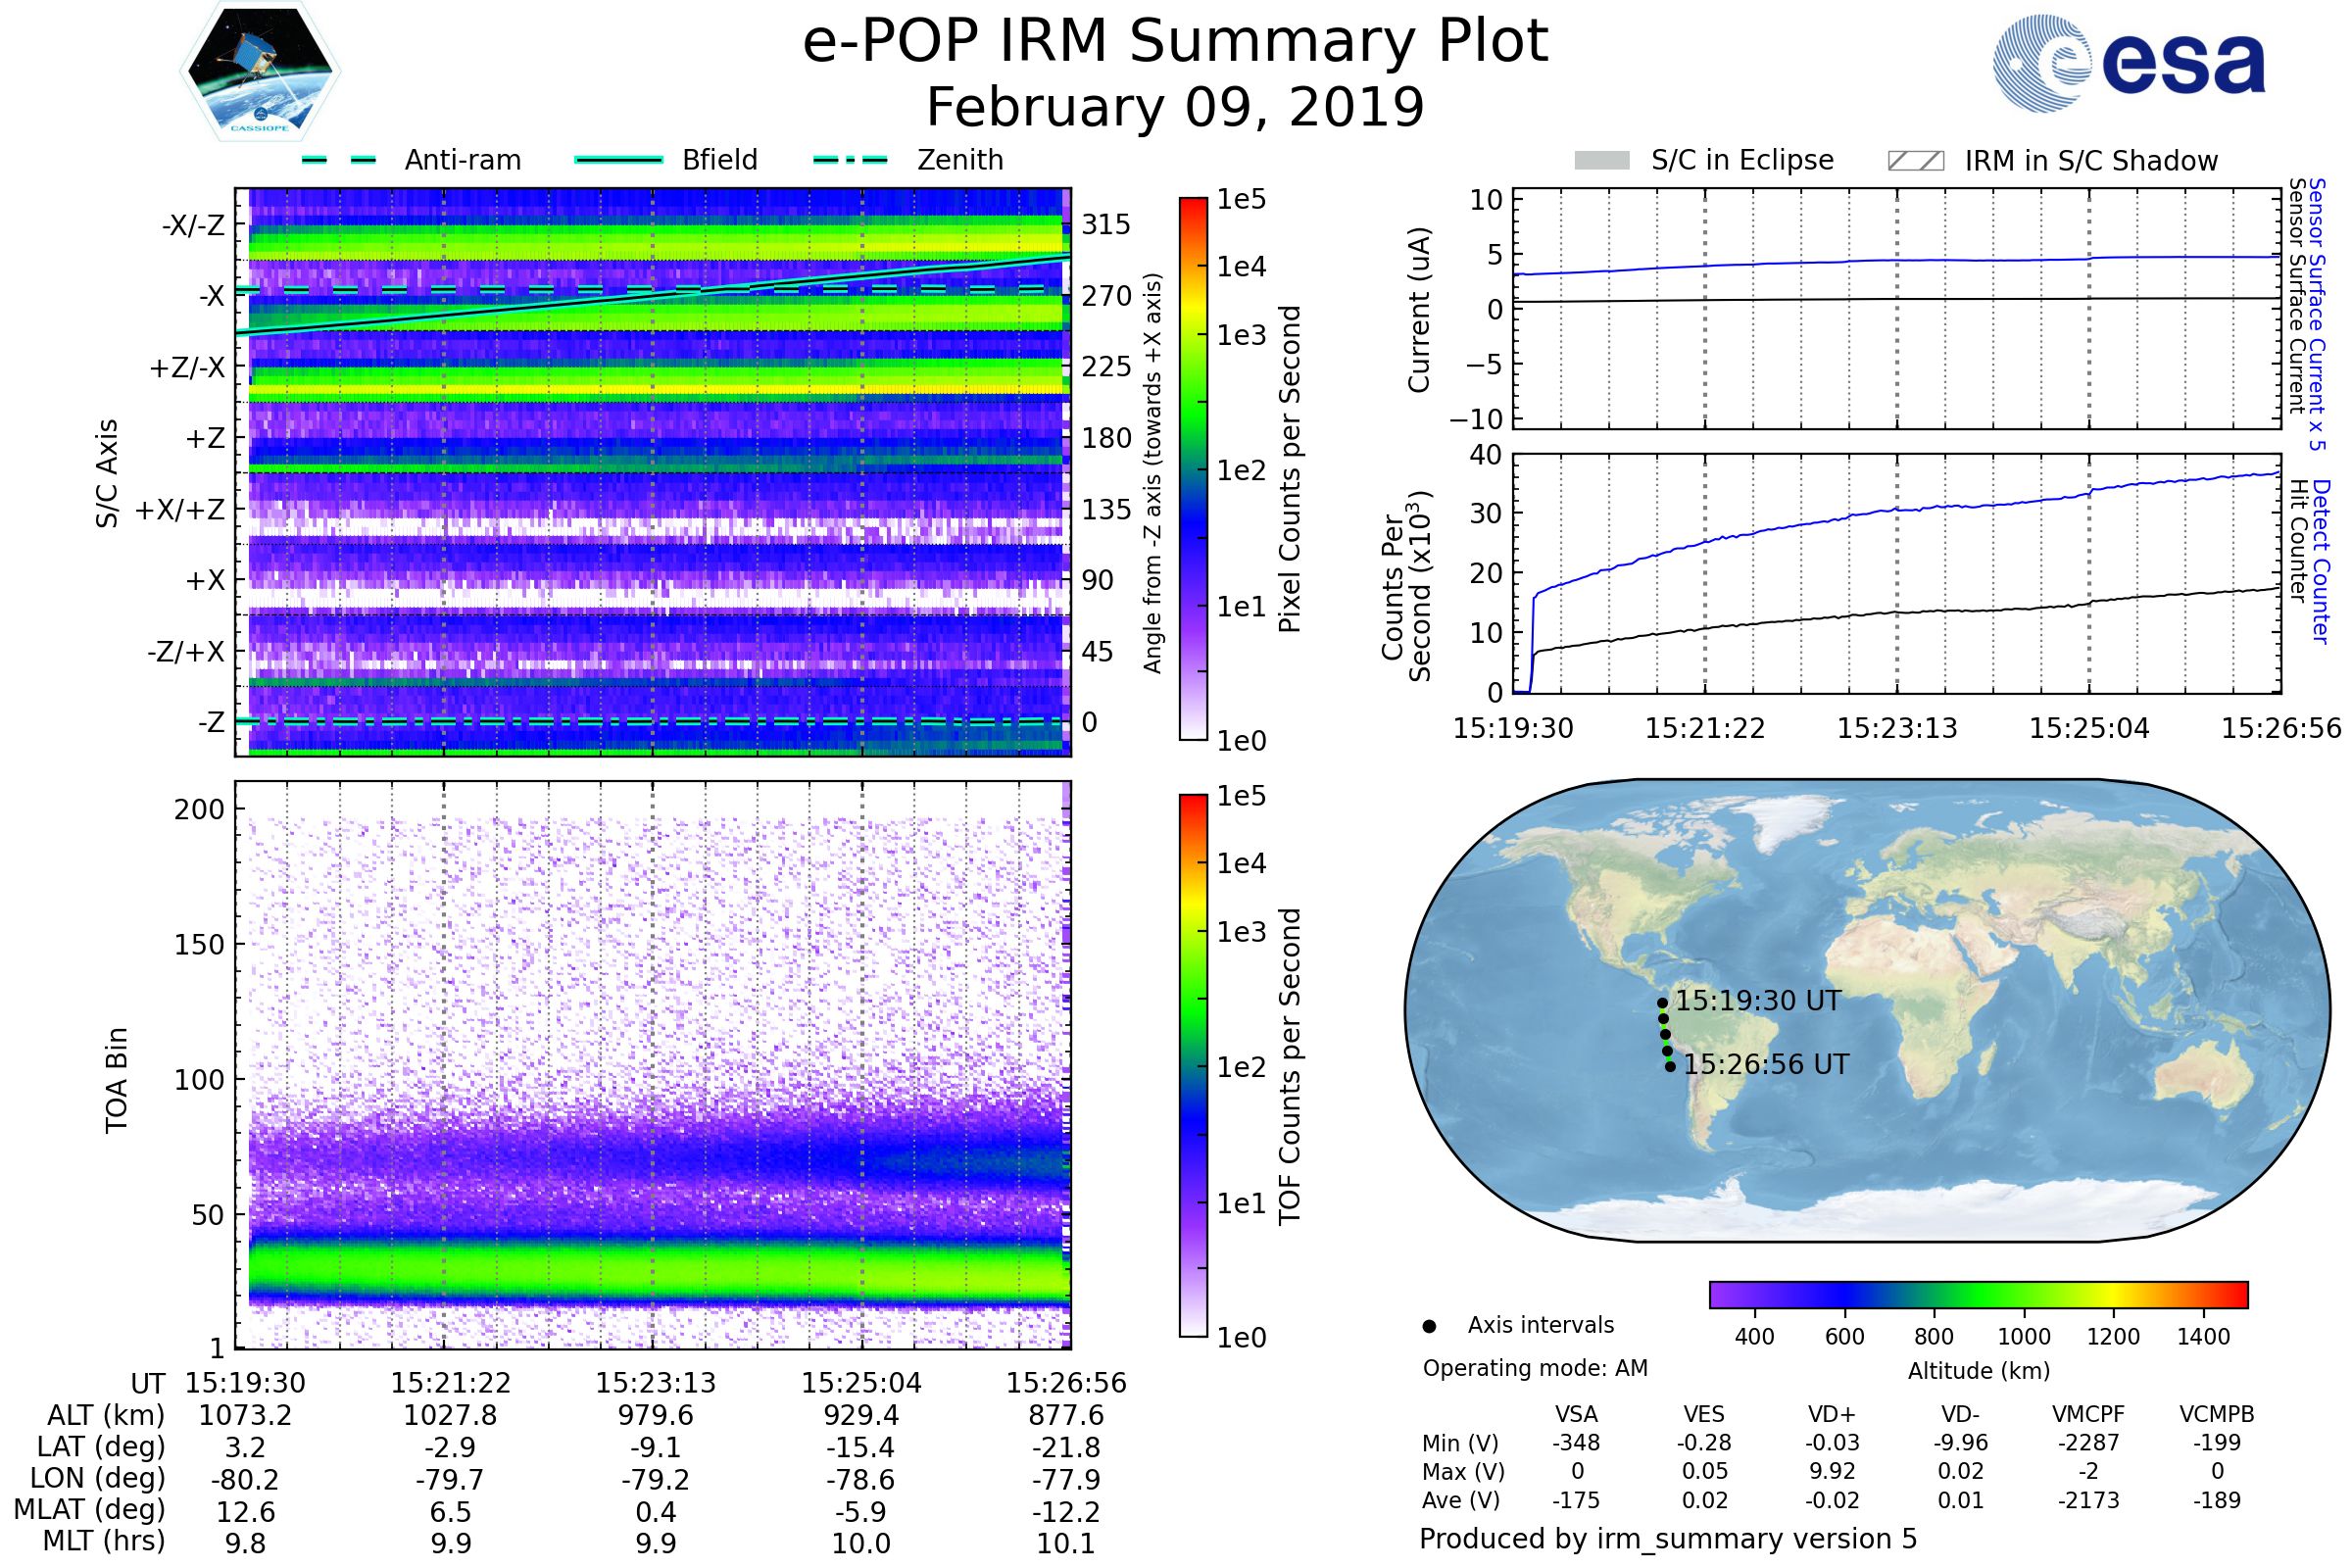Click the Pixel Counts per Second colorbar
2352x1568 pixels.
(x=1193, y=468)
